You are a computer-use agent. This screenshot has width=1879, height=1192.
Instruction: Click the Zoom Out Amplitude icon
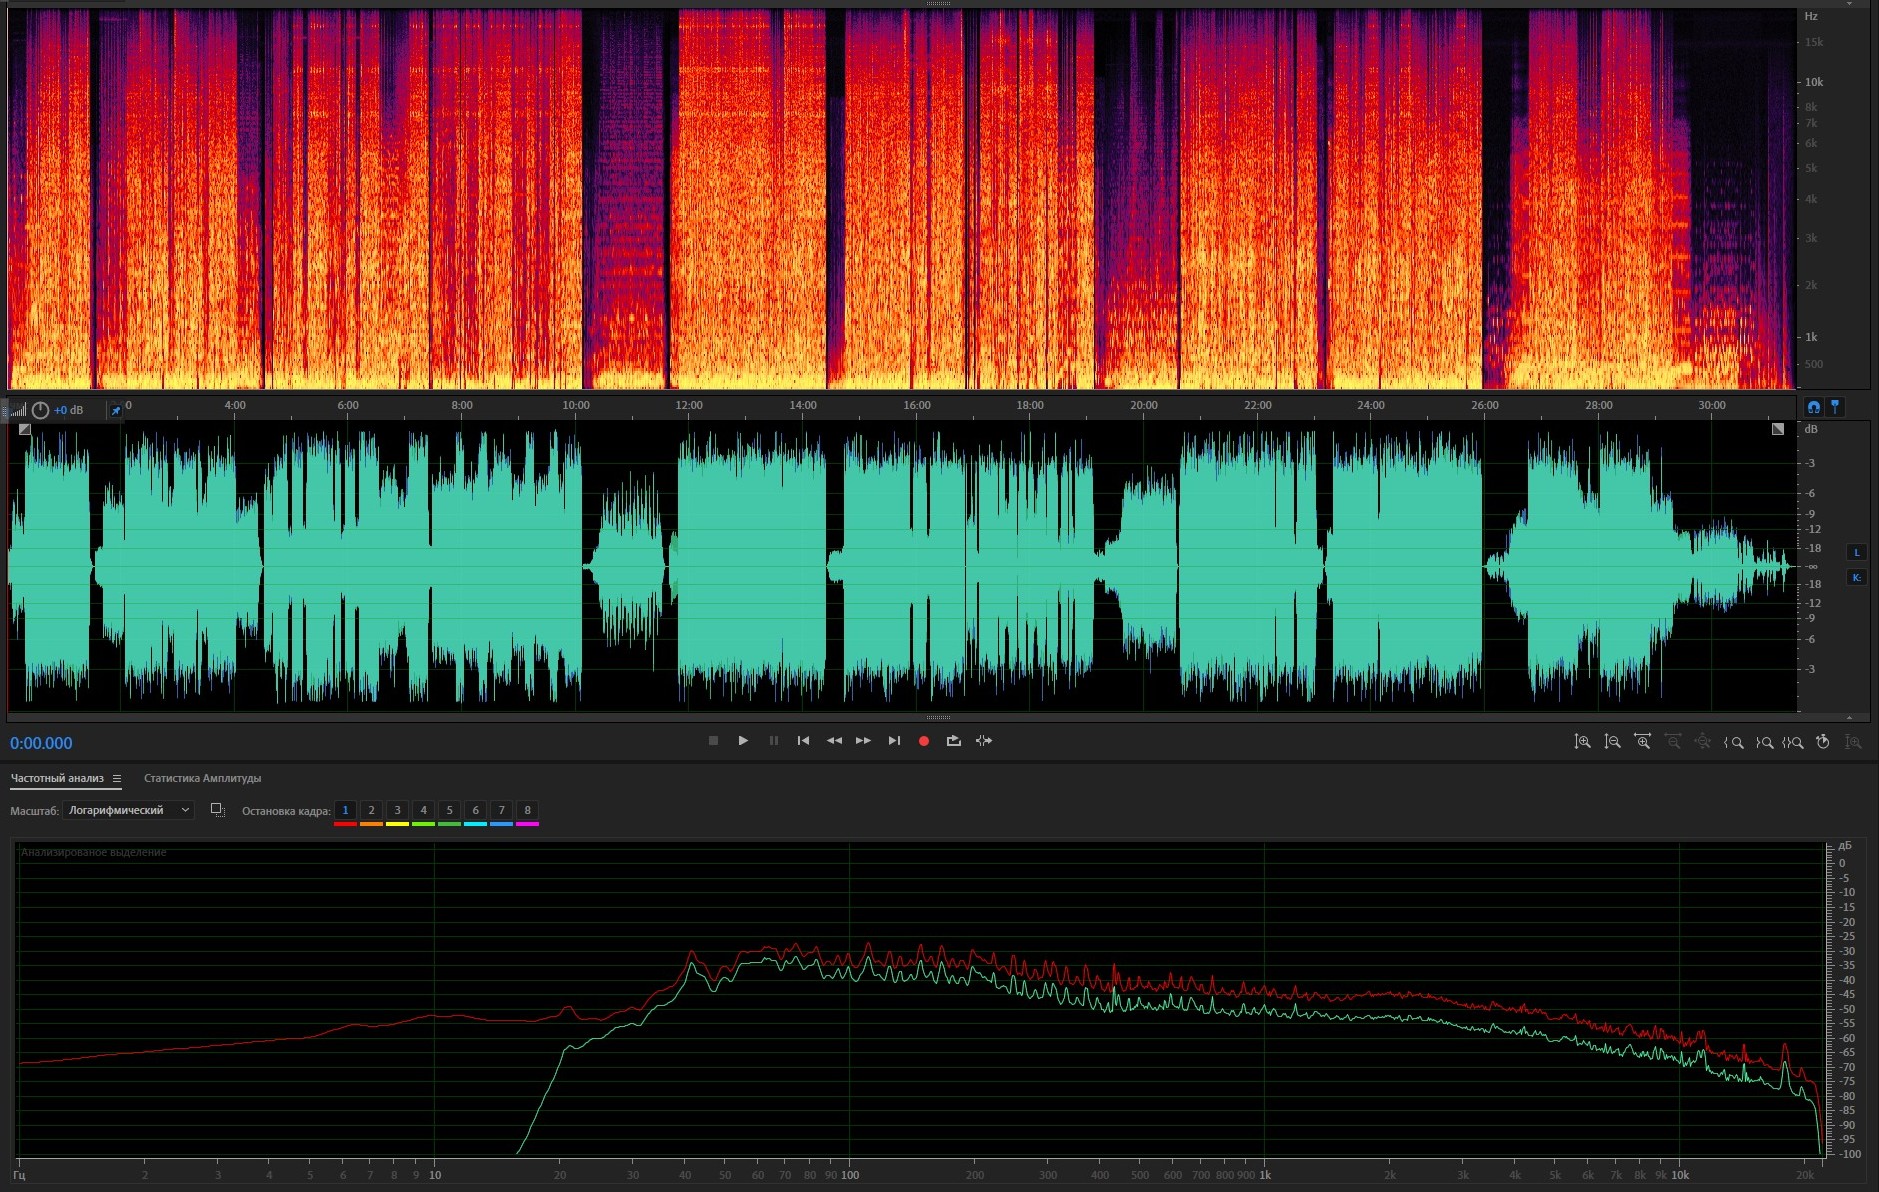click(x=1612, y=742)
